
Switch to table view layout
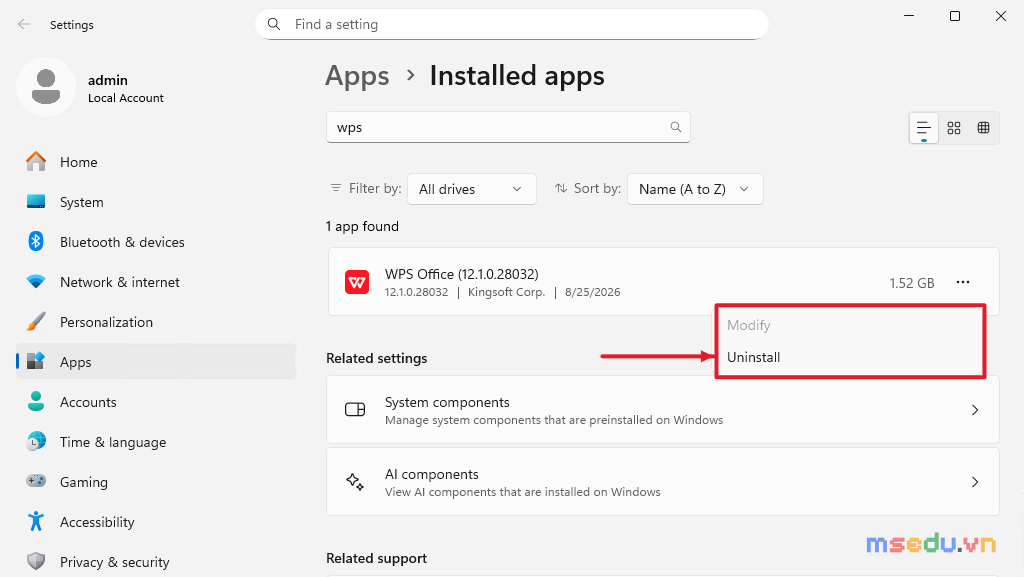click(x=984, y=128)
